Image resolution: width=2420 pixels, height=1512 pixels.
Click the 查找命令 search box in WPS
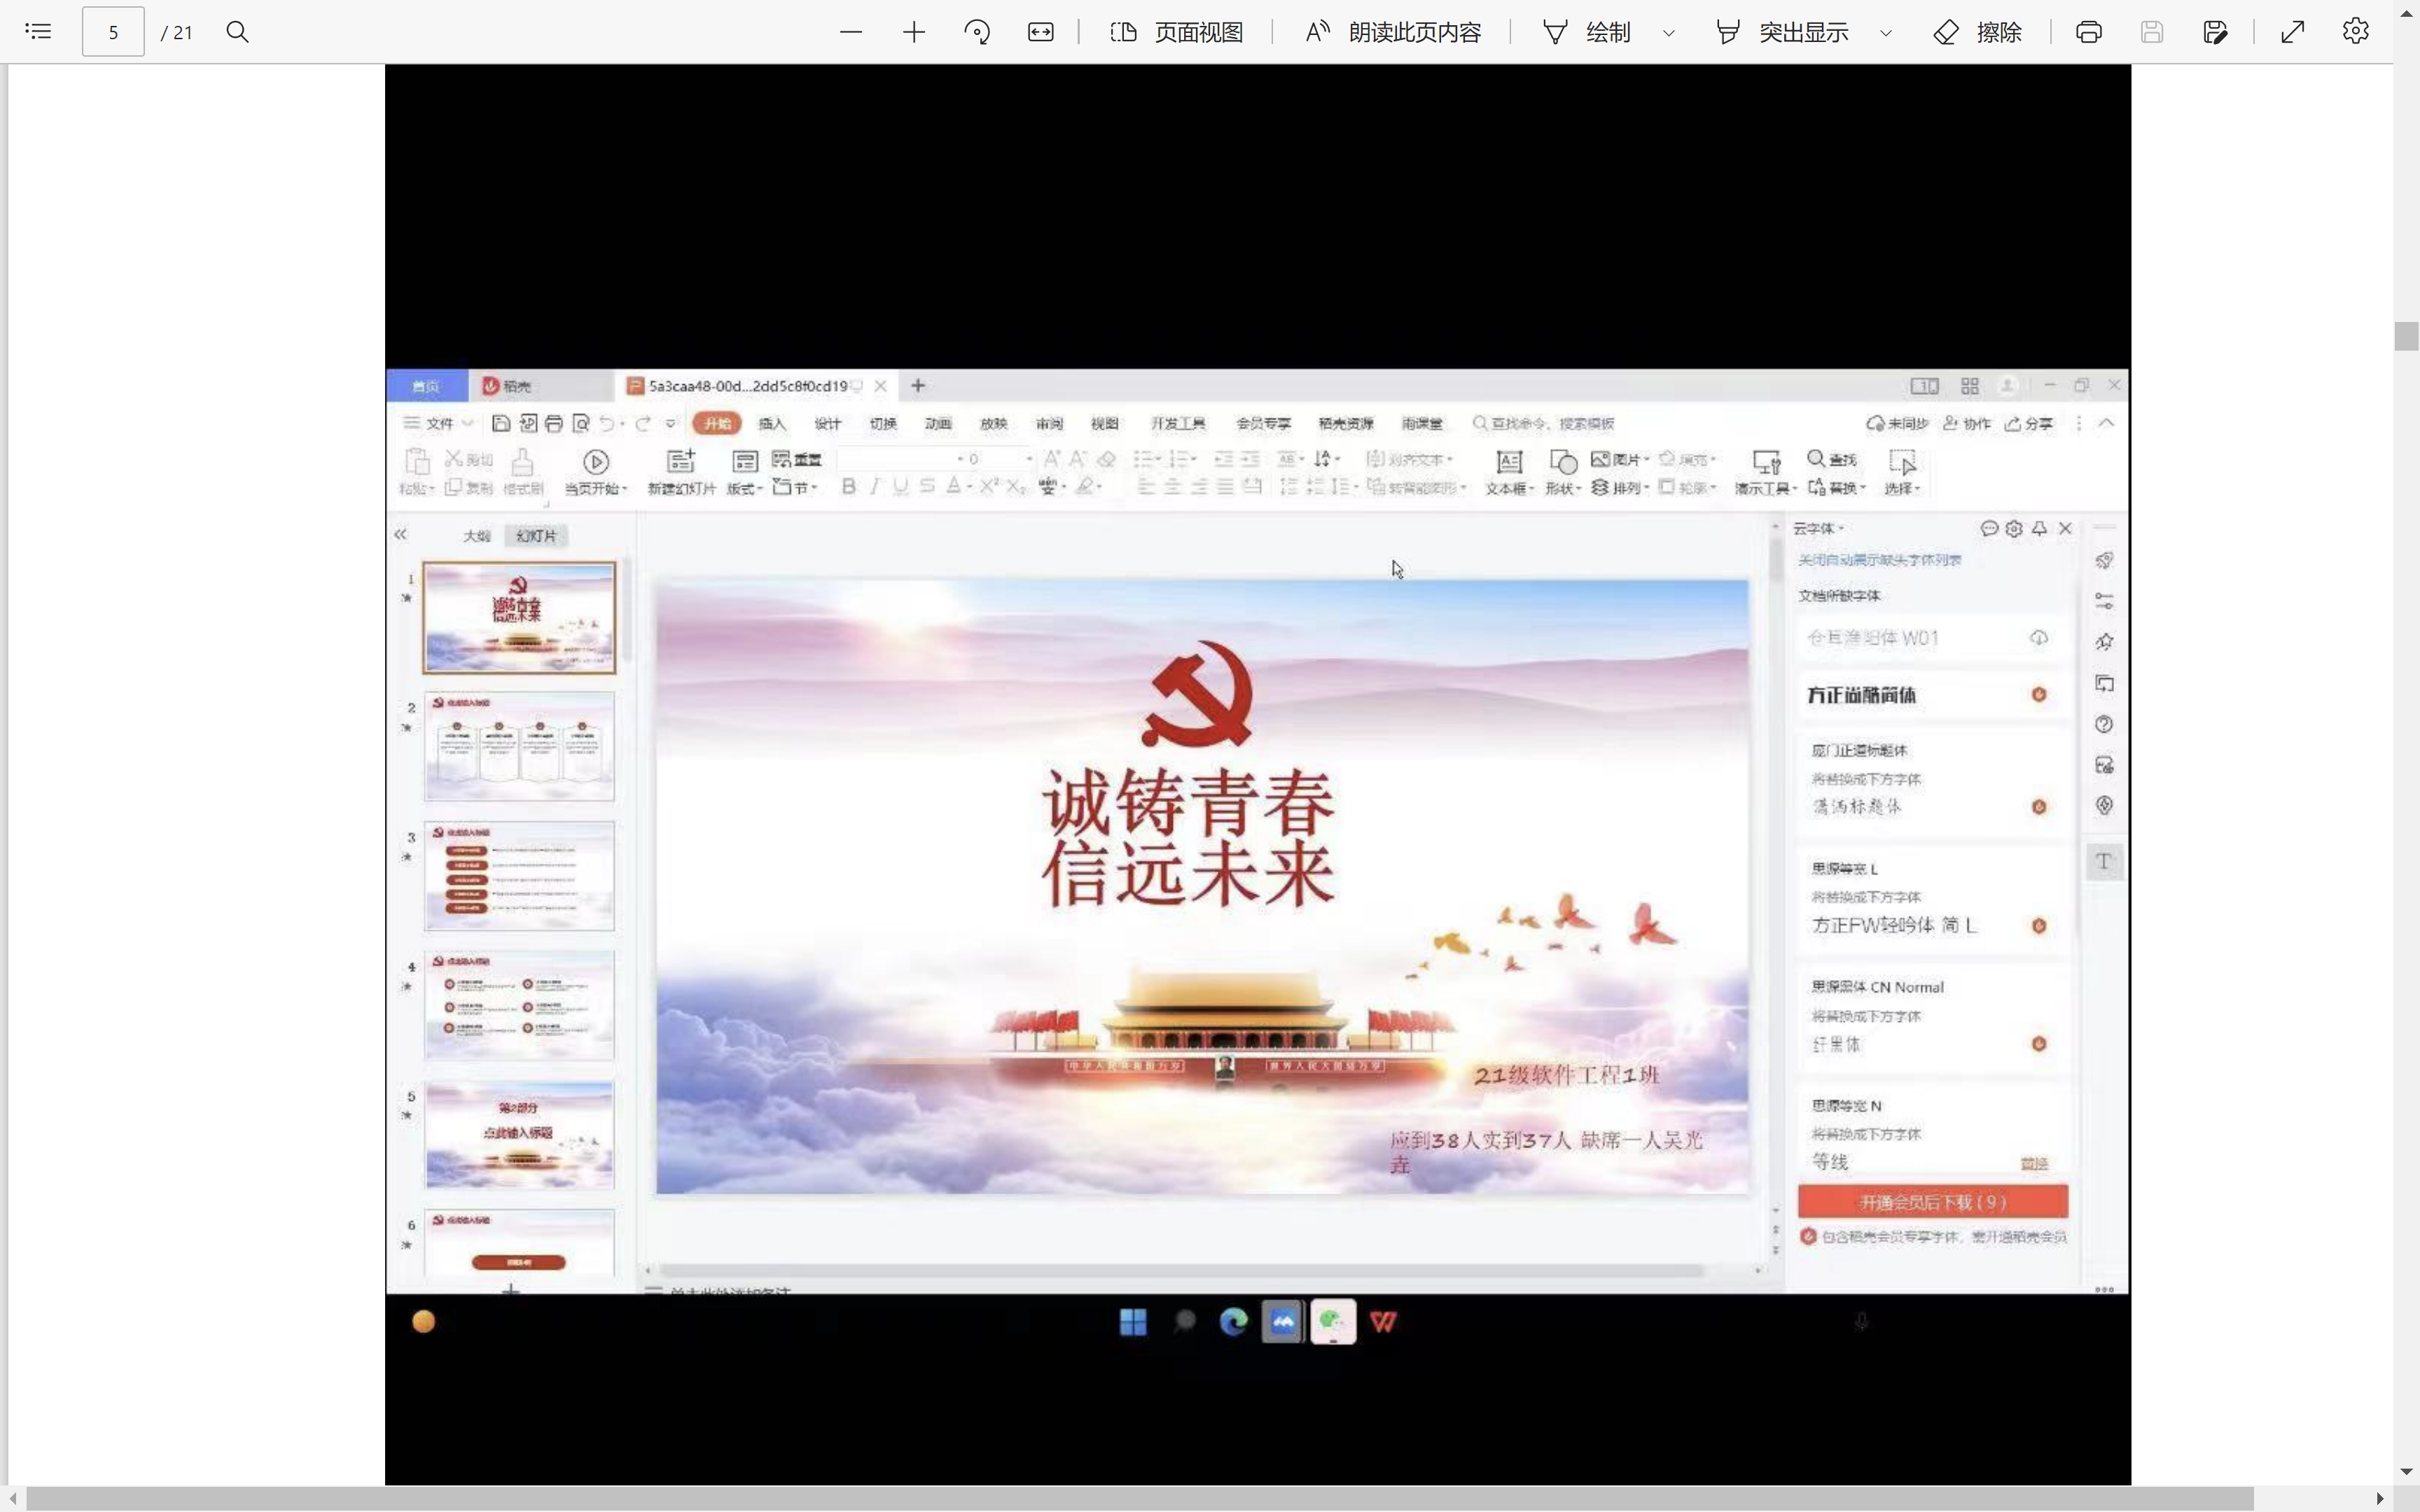pos(1545,424)
